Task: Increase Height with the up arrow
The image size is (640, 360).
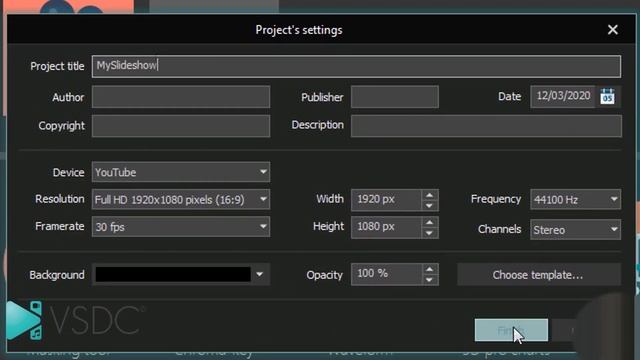Action: [x=429, y=222]
